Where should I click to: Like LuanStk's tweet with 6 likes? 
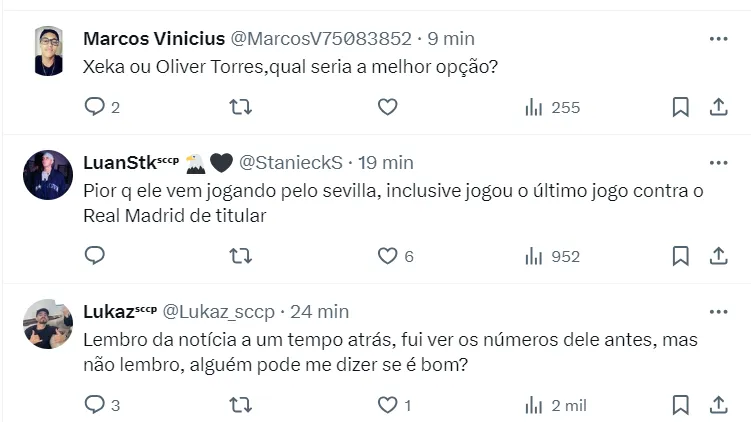387,256
